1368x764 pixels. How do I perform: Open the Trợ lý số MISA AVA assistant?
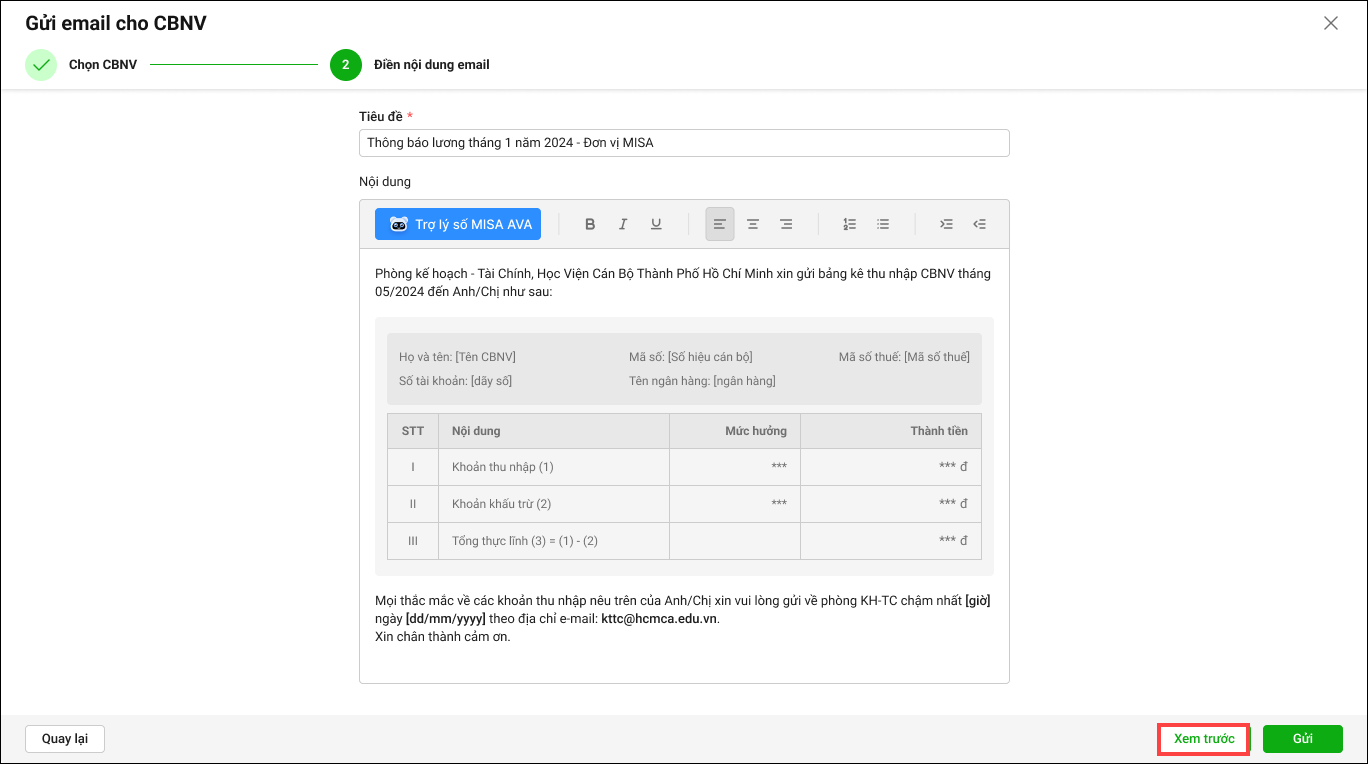[458, 224]
